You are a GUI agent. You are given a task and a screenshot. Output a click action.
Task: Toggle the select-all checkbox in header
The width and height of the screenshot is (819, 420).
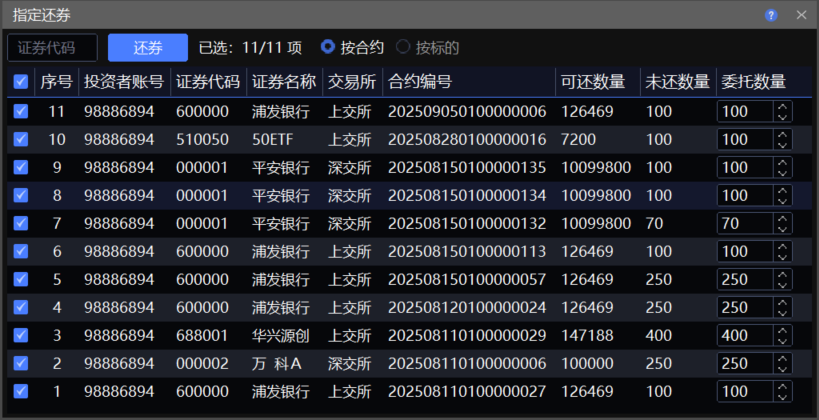(21, 82)
